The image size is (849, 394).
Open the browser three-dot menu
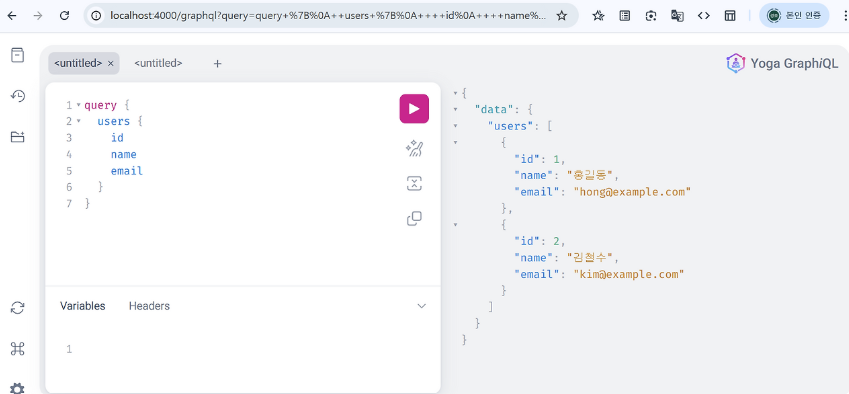[845, 16]
